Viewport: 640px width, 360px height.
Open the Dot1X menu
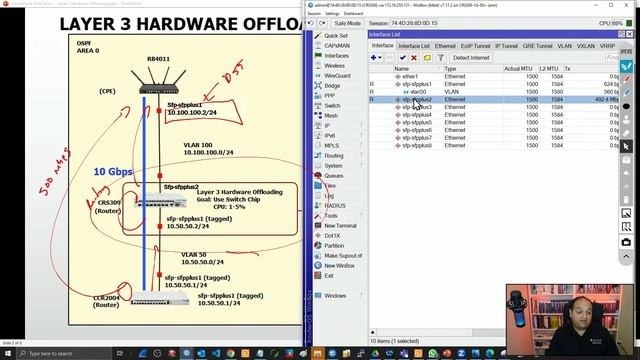tap(332, 236)
